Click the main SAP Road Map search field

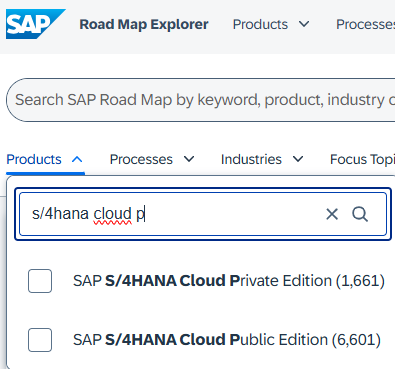(201, 100)
